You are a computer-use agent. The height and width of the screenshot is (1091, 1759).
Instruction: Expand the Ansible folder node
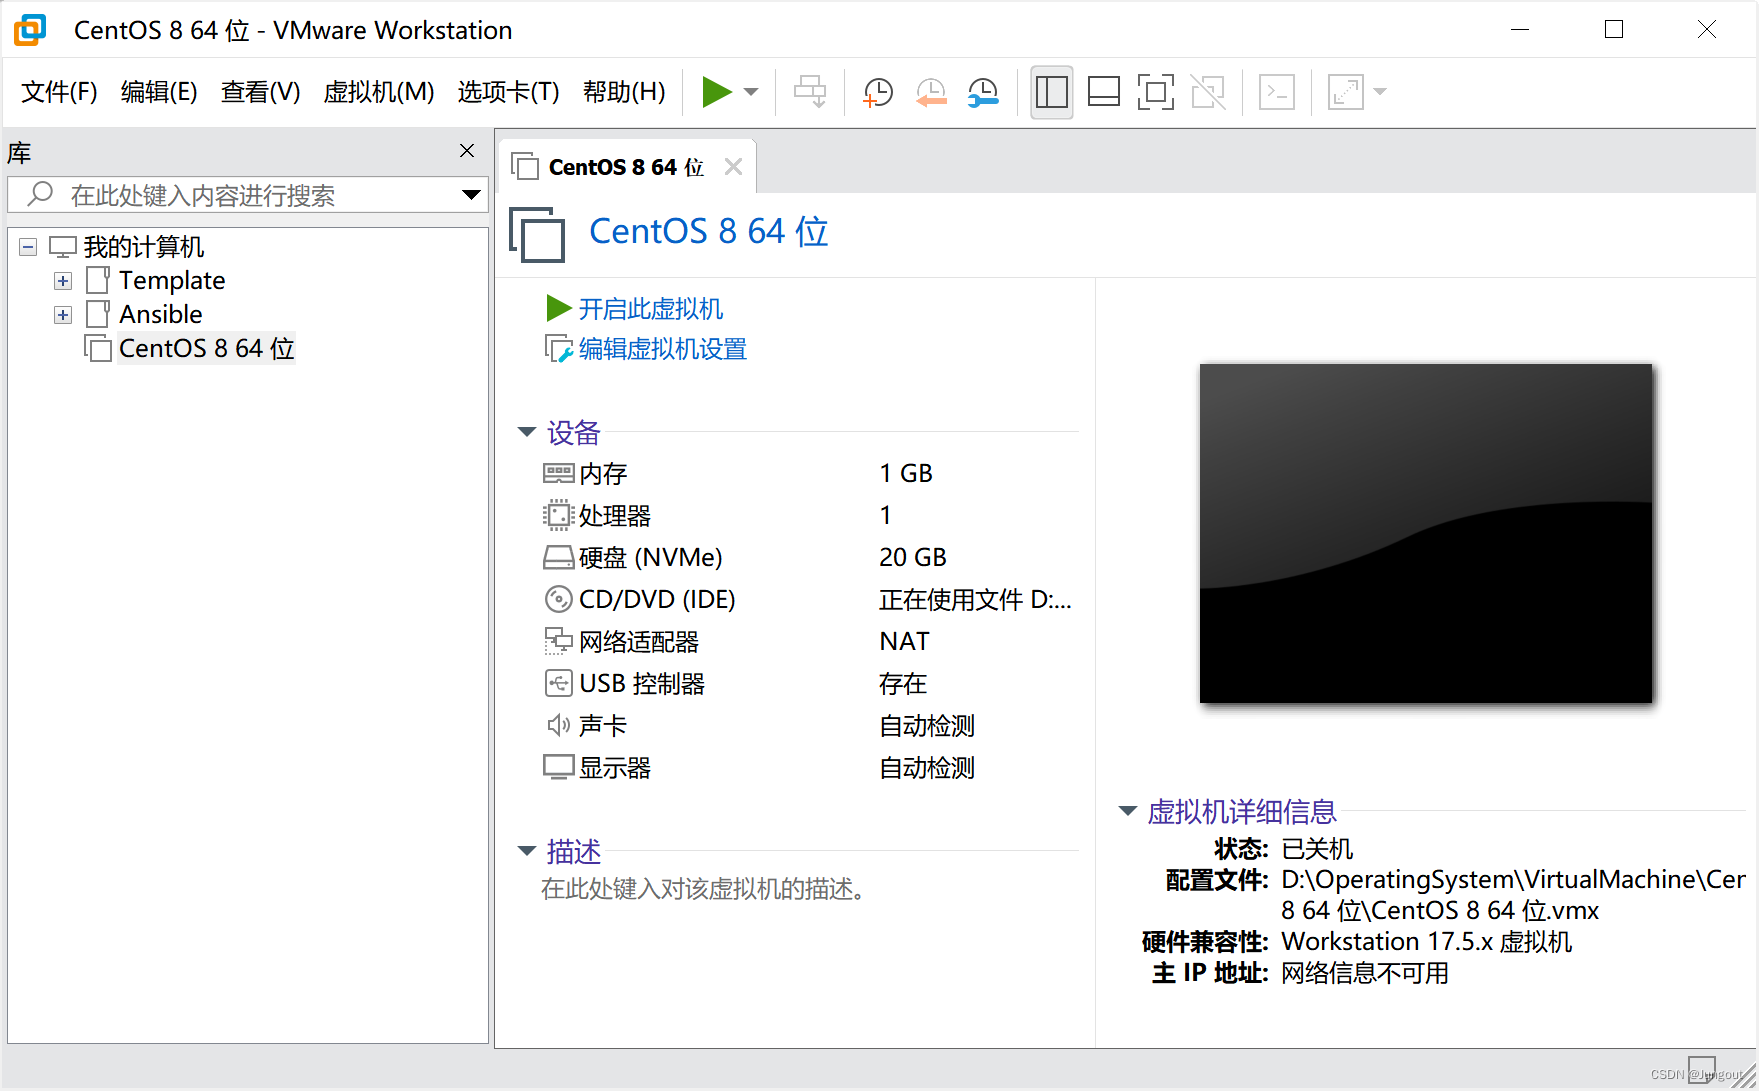click(x=63, y=315)
